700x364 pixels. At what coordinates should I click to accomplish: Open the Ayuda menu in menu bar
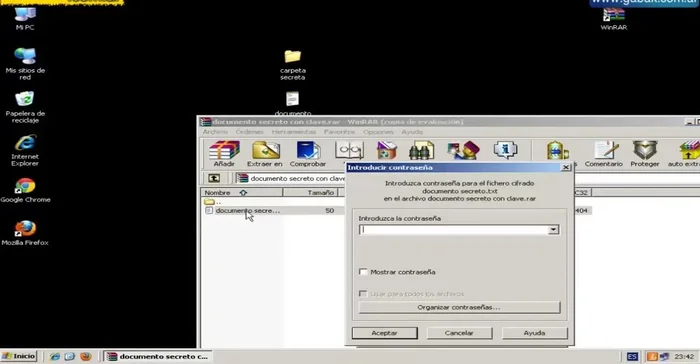click(x=412, y=132)
